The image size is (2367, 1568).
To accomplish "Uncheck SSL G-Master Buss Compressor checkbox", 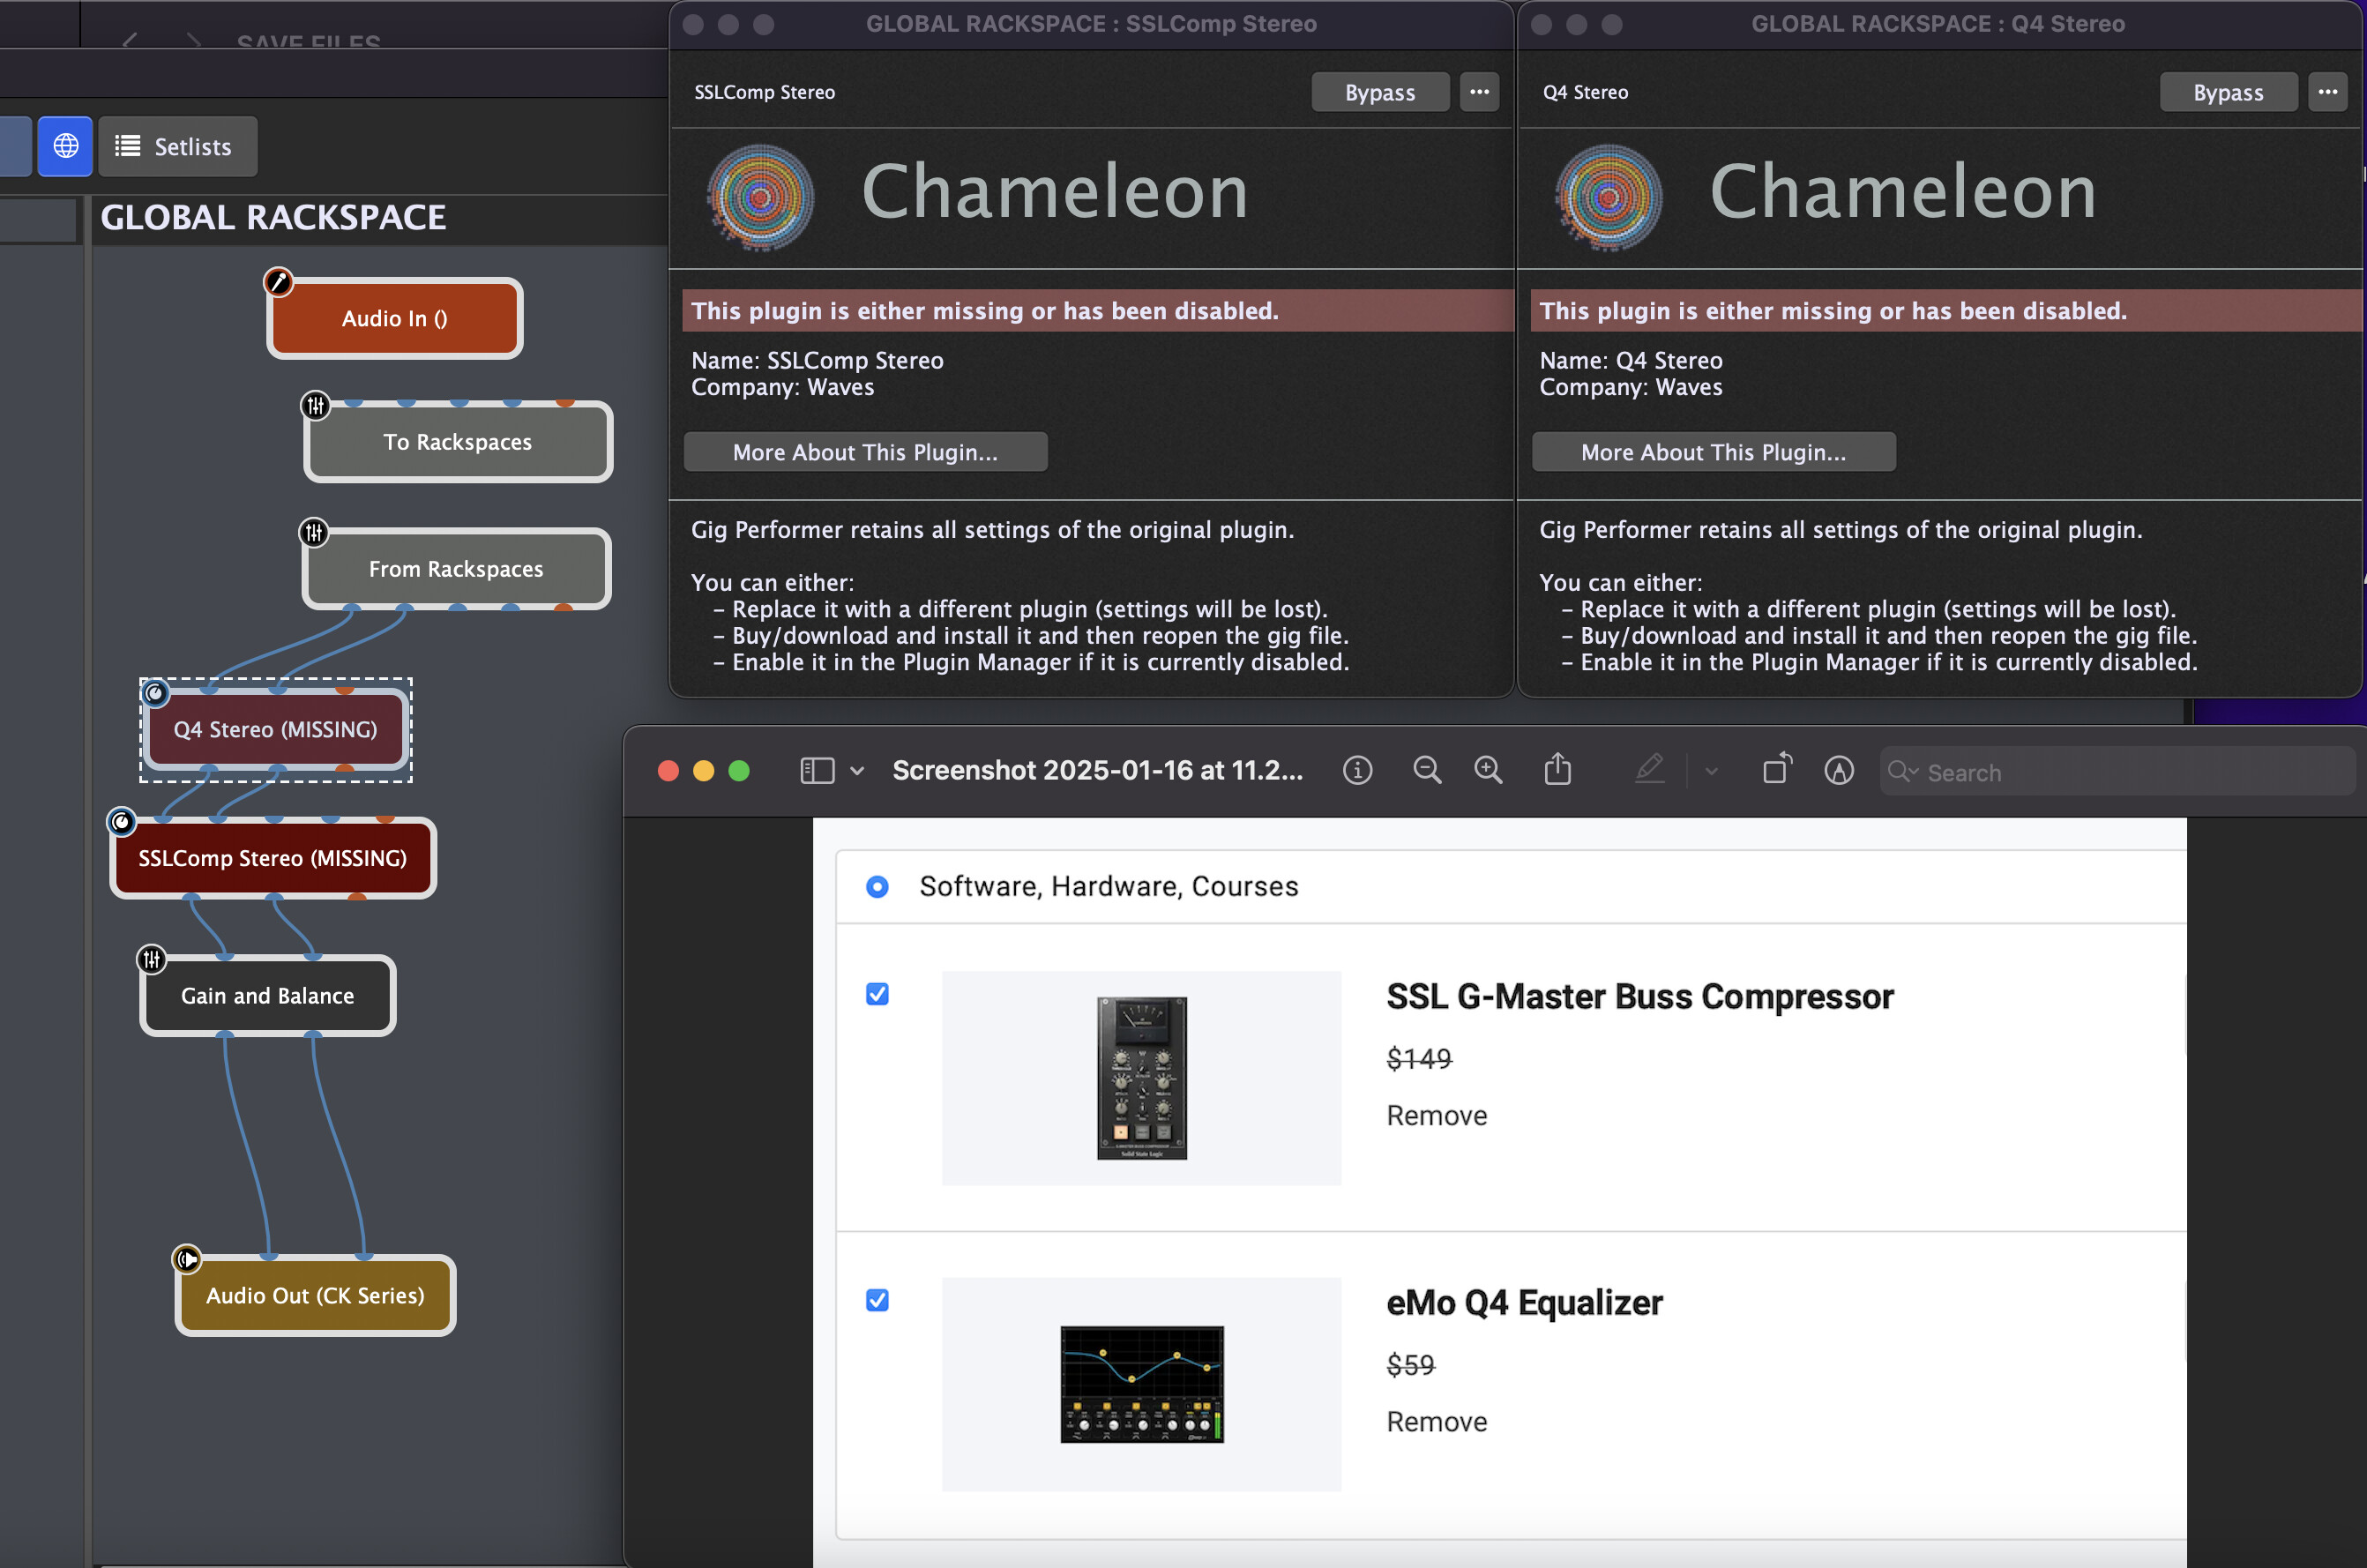I will 877,994.
